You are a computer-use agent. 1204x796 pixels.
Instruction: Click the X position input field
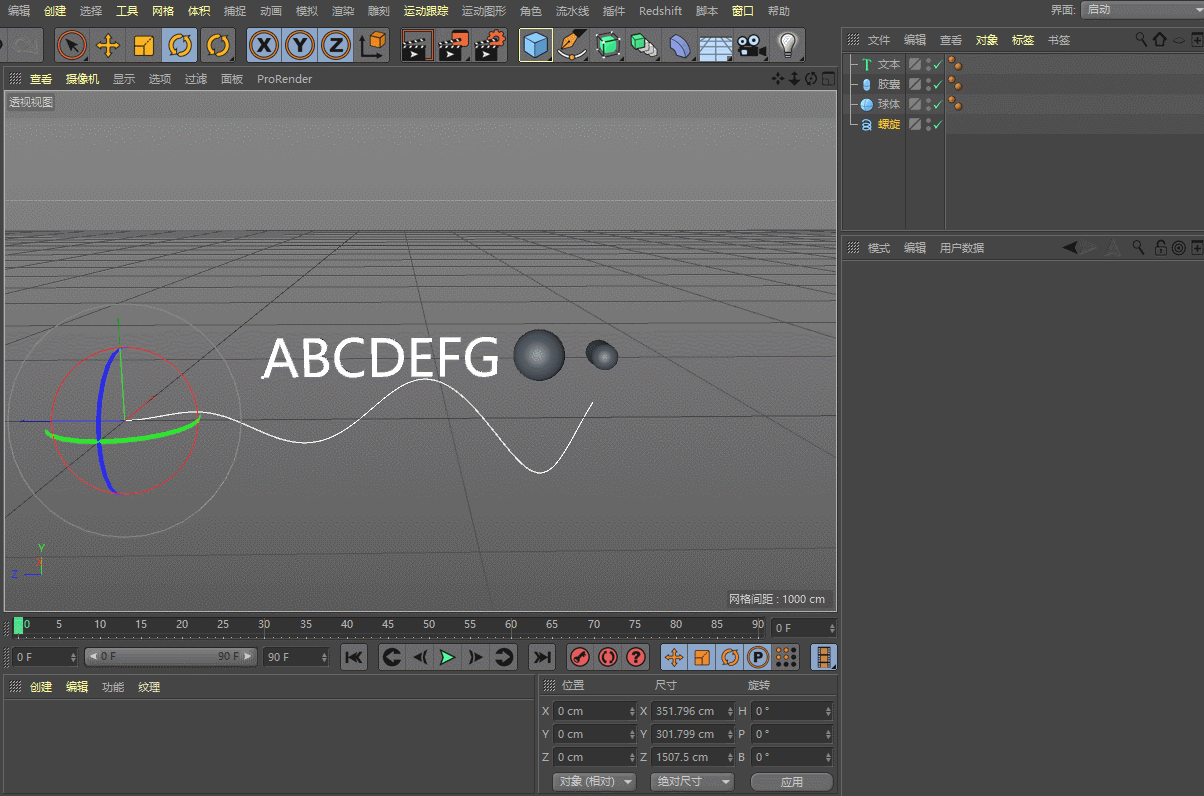tap(595, 710)
